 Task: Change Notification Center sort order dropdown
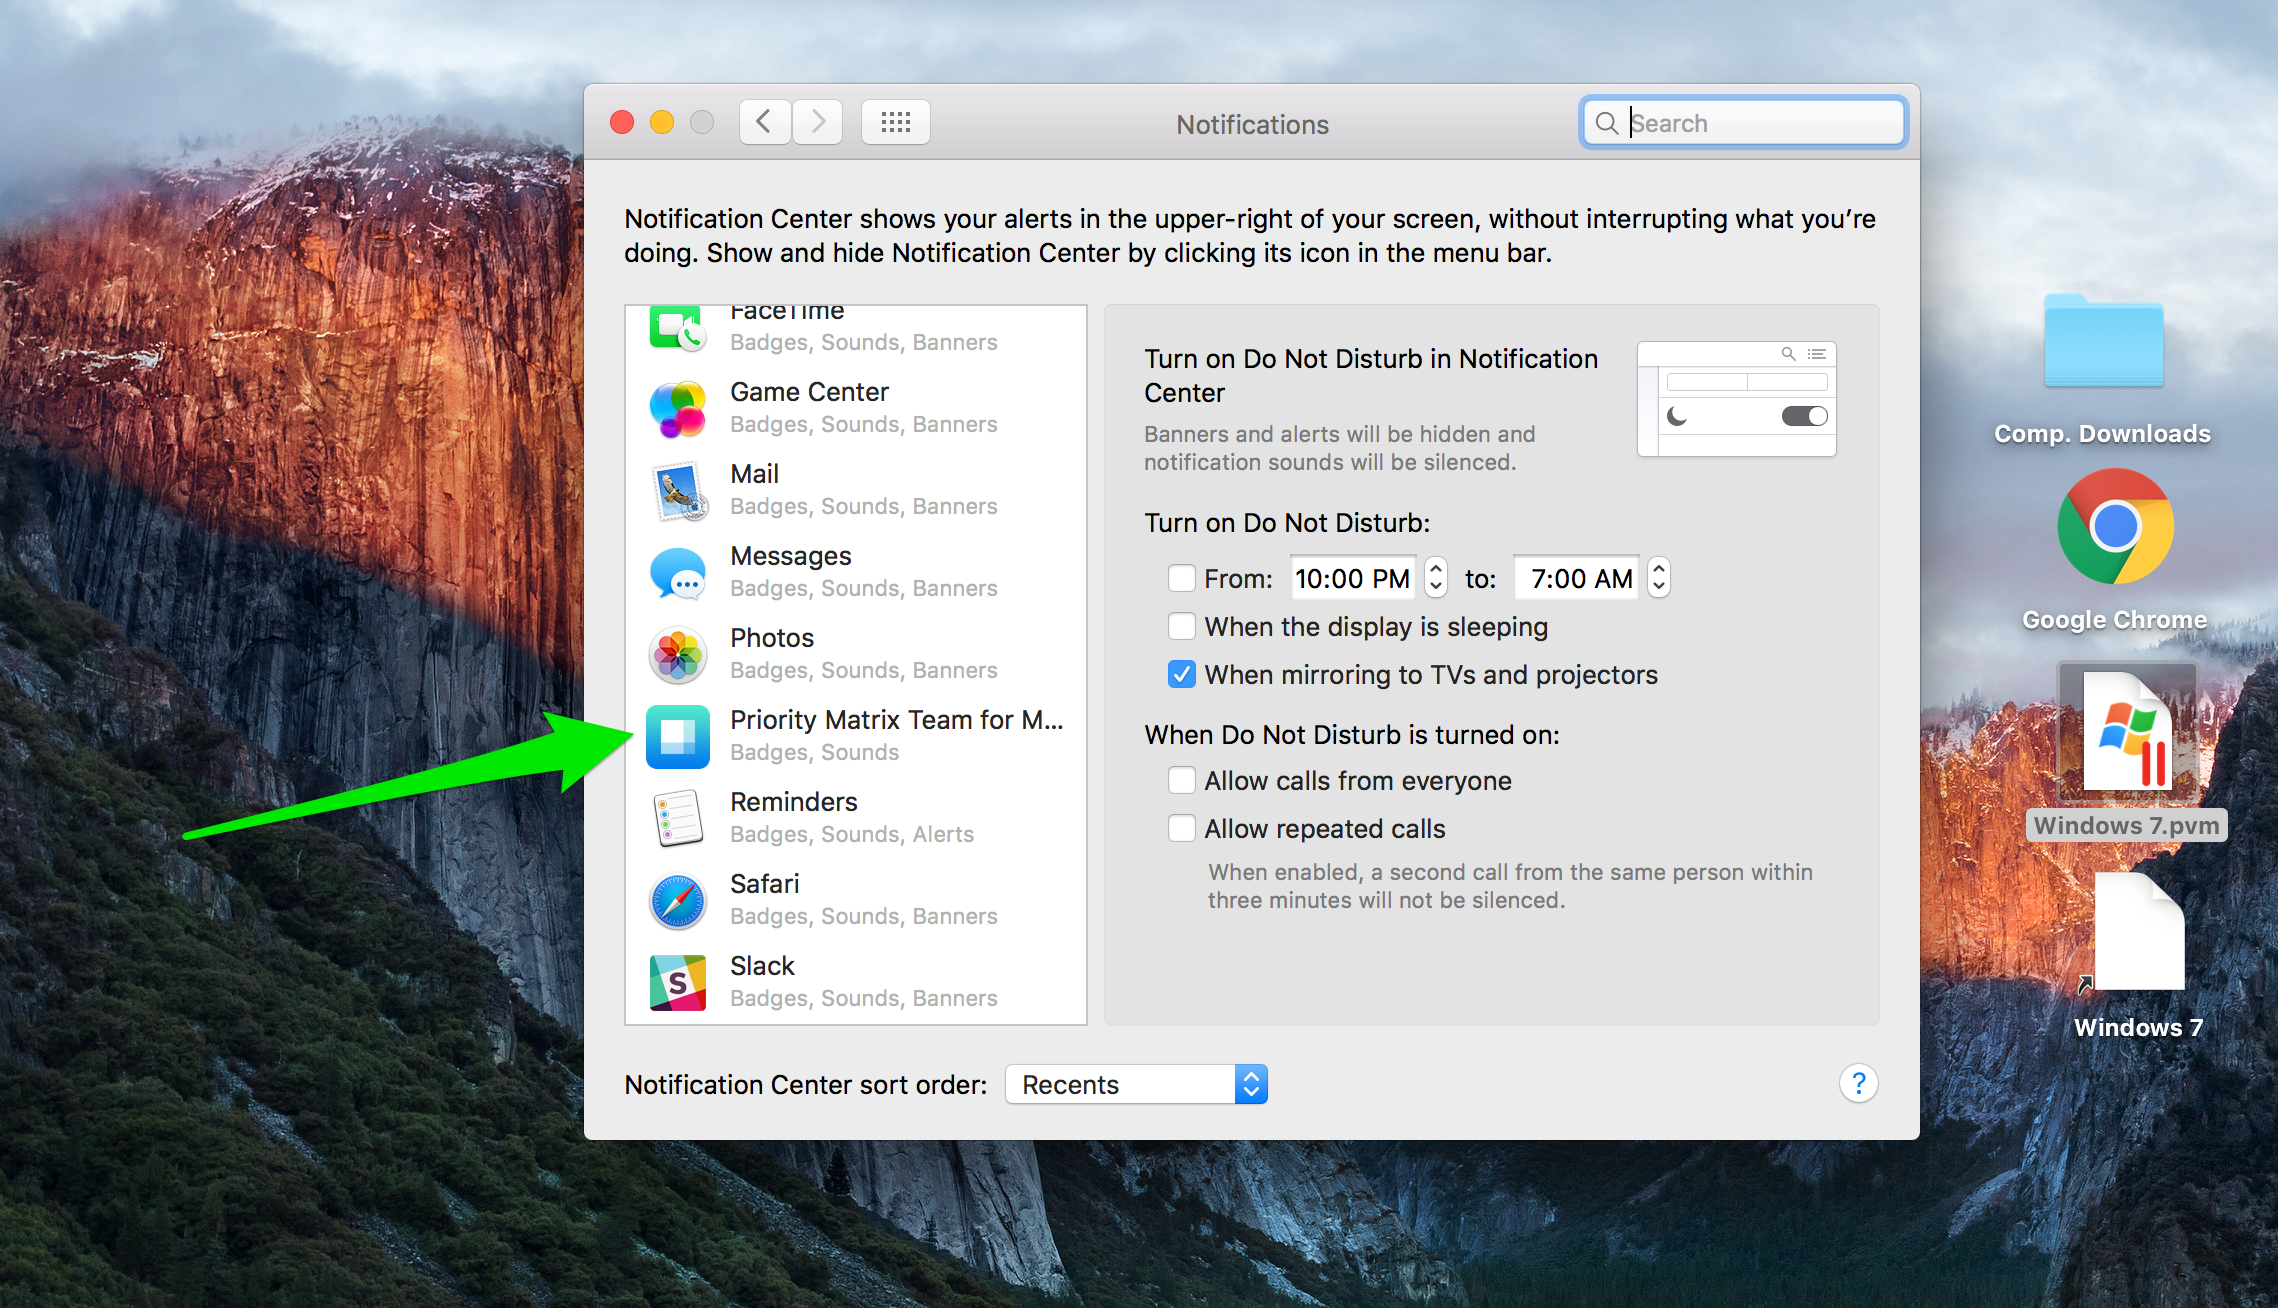1139,1084
